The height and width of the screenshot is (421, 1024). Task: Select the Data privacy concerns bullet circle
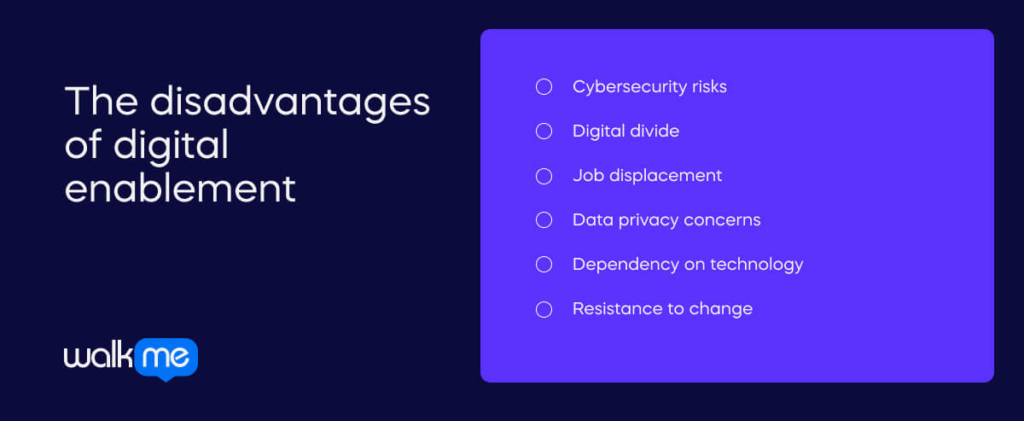click(x=544, y=220)
